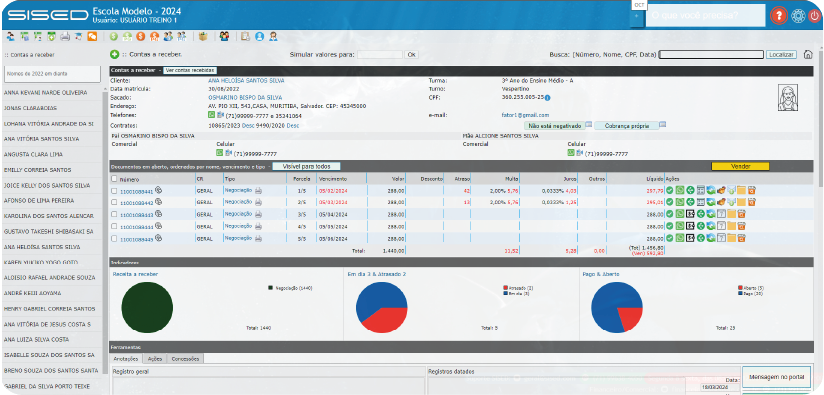
Task: Click the Vencimento column header
Action: click(x=332, y=179)
